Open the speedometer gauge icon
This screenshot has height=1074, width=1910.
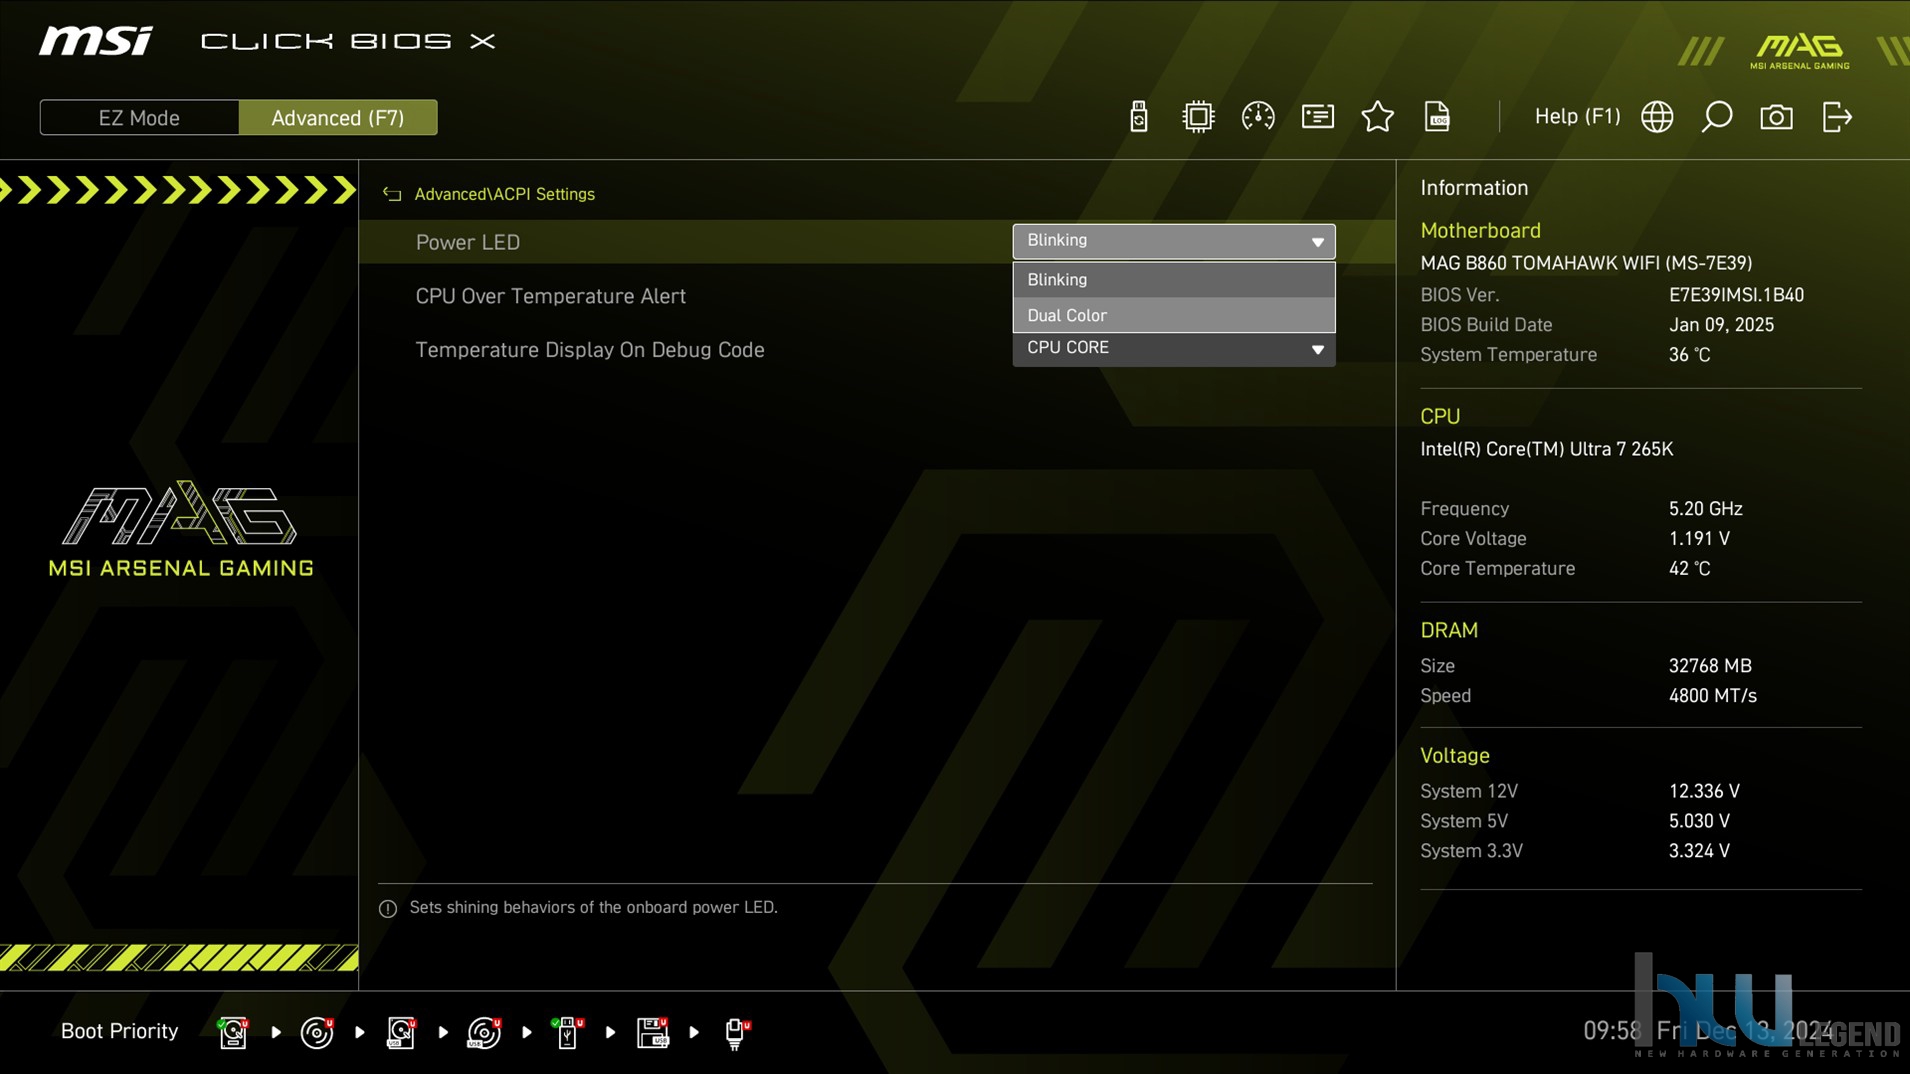point(1258,117)
